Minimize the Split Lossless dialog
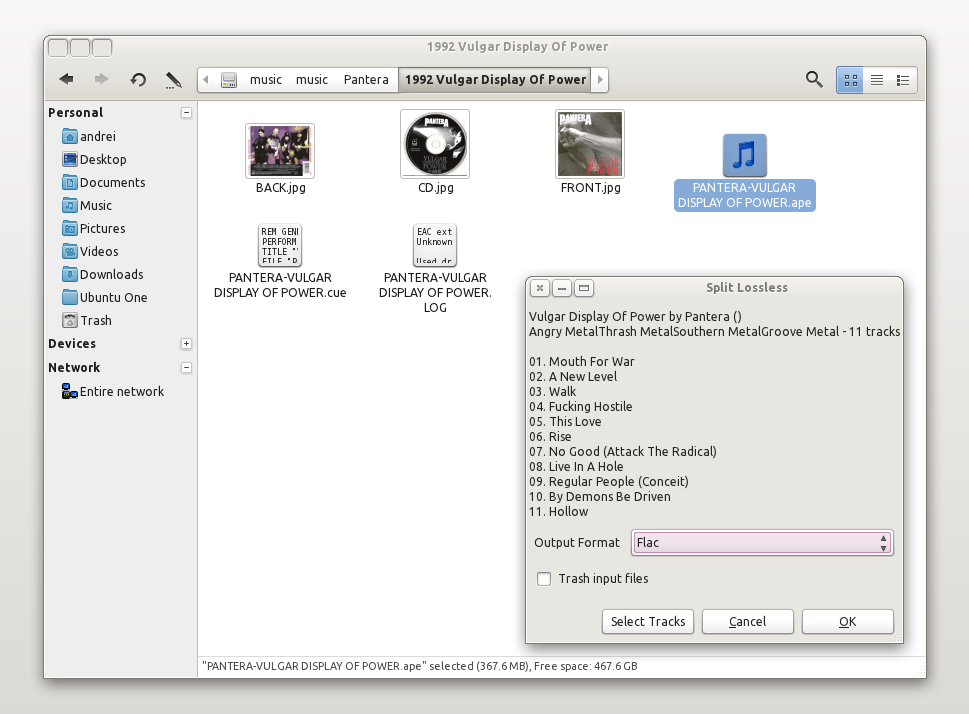The image size is (969, 714). [561, 288]
